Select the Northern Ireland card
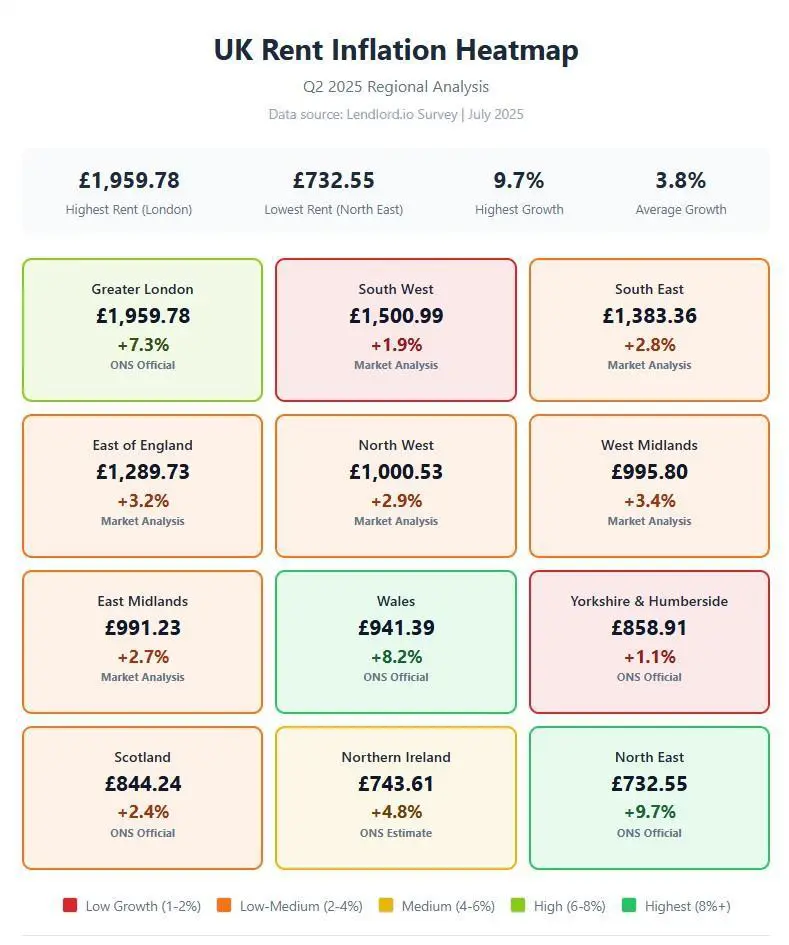Screen dimensions: 789x945 pos(396,797)
